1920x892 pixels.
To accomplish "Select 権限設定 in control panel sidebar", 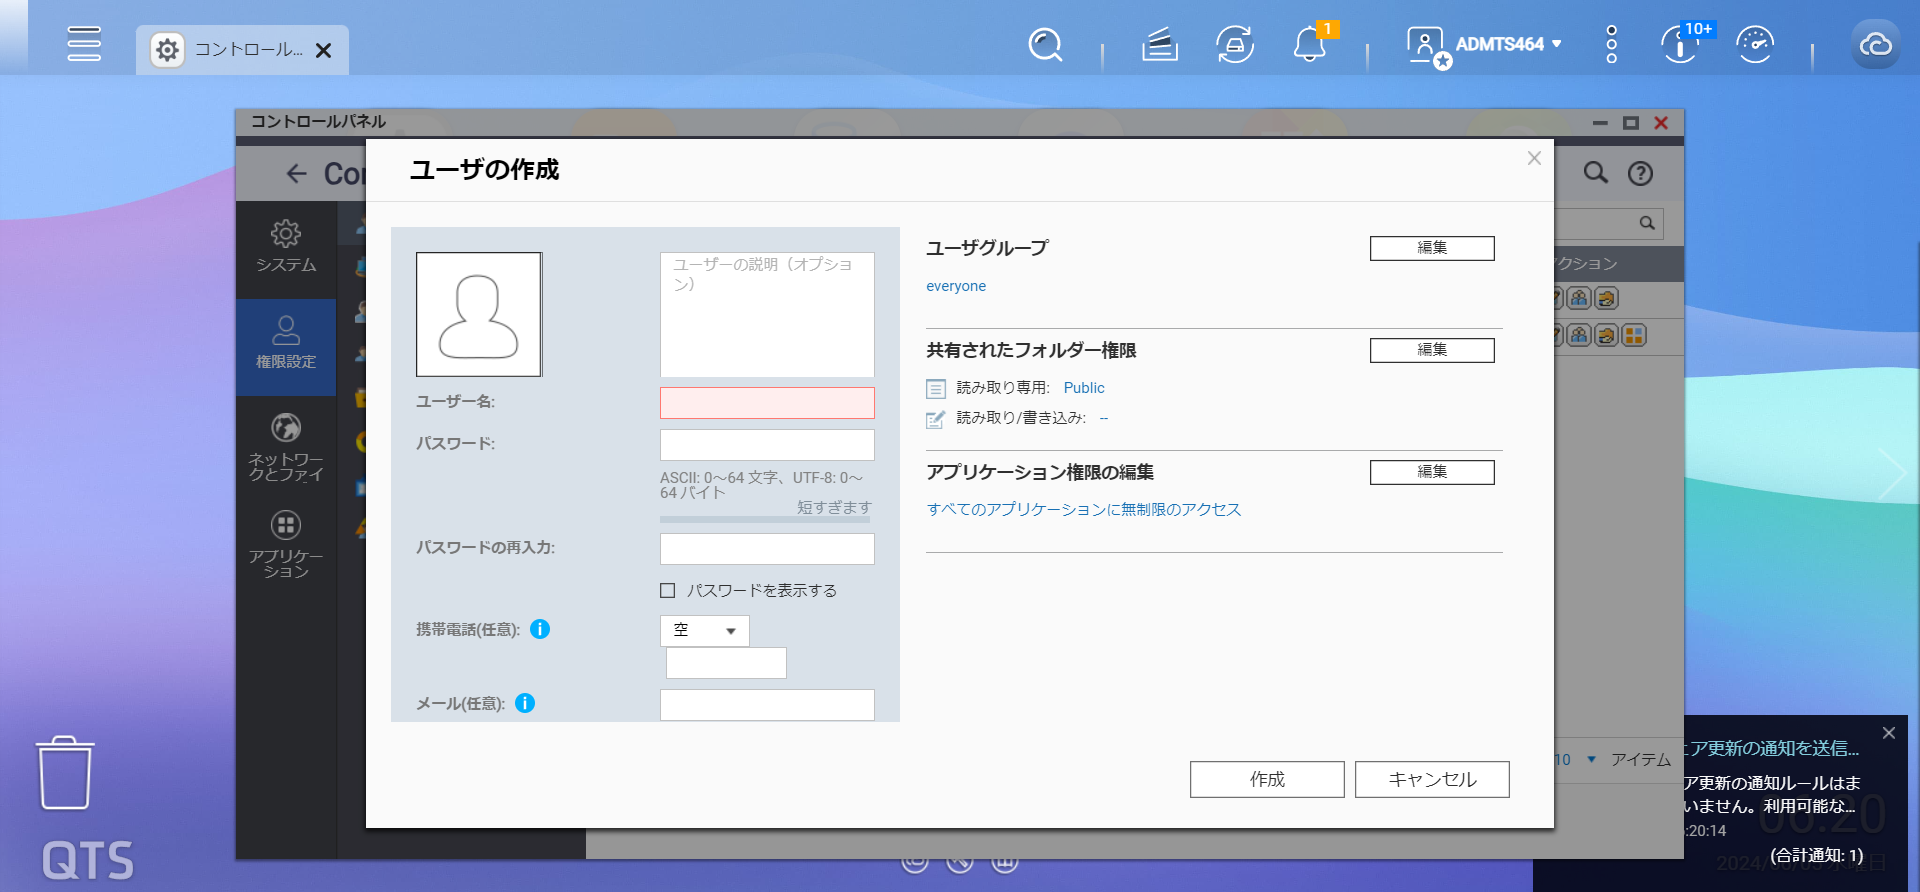I will click(x=286, y=345).
